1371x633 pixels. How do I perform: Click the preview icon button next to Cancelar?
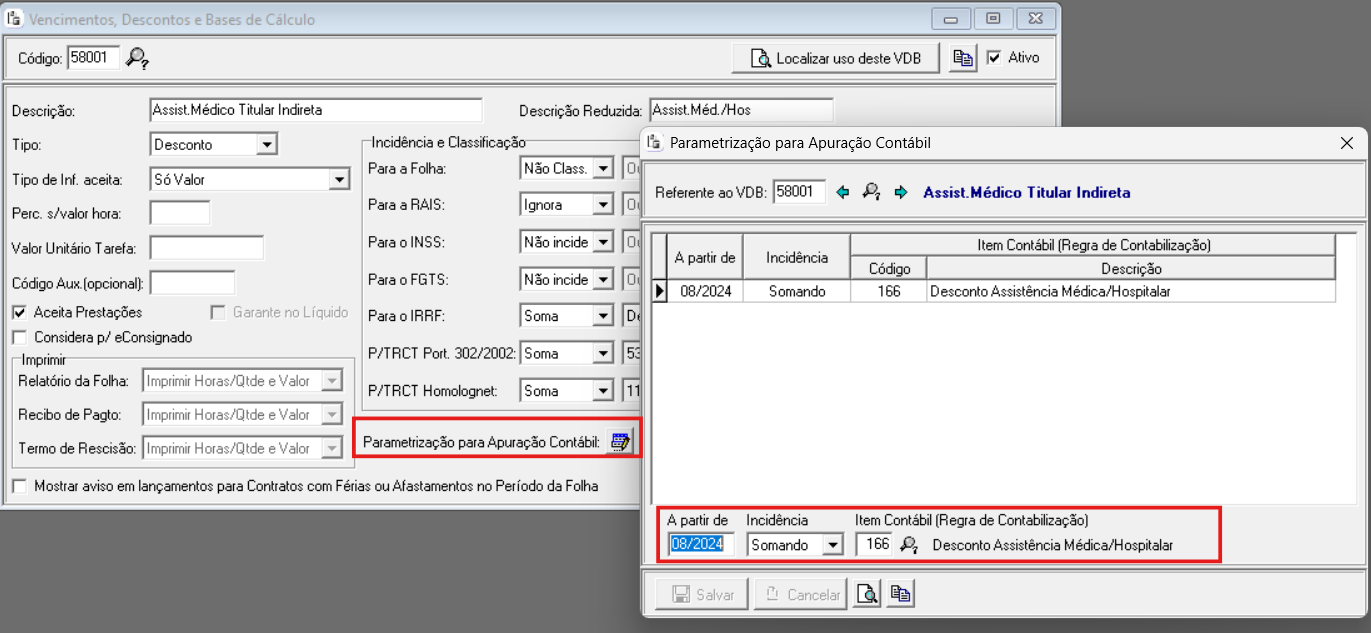click(867, 595)
